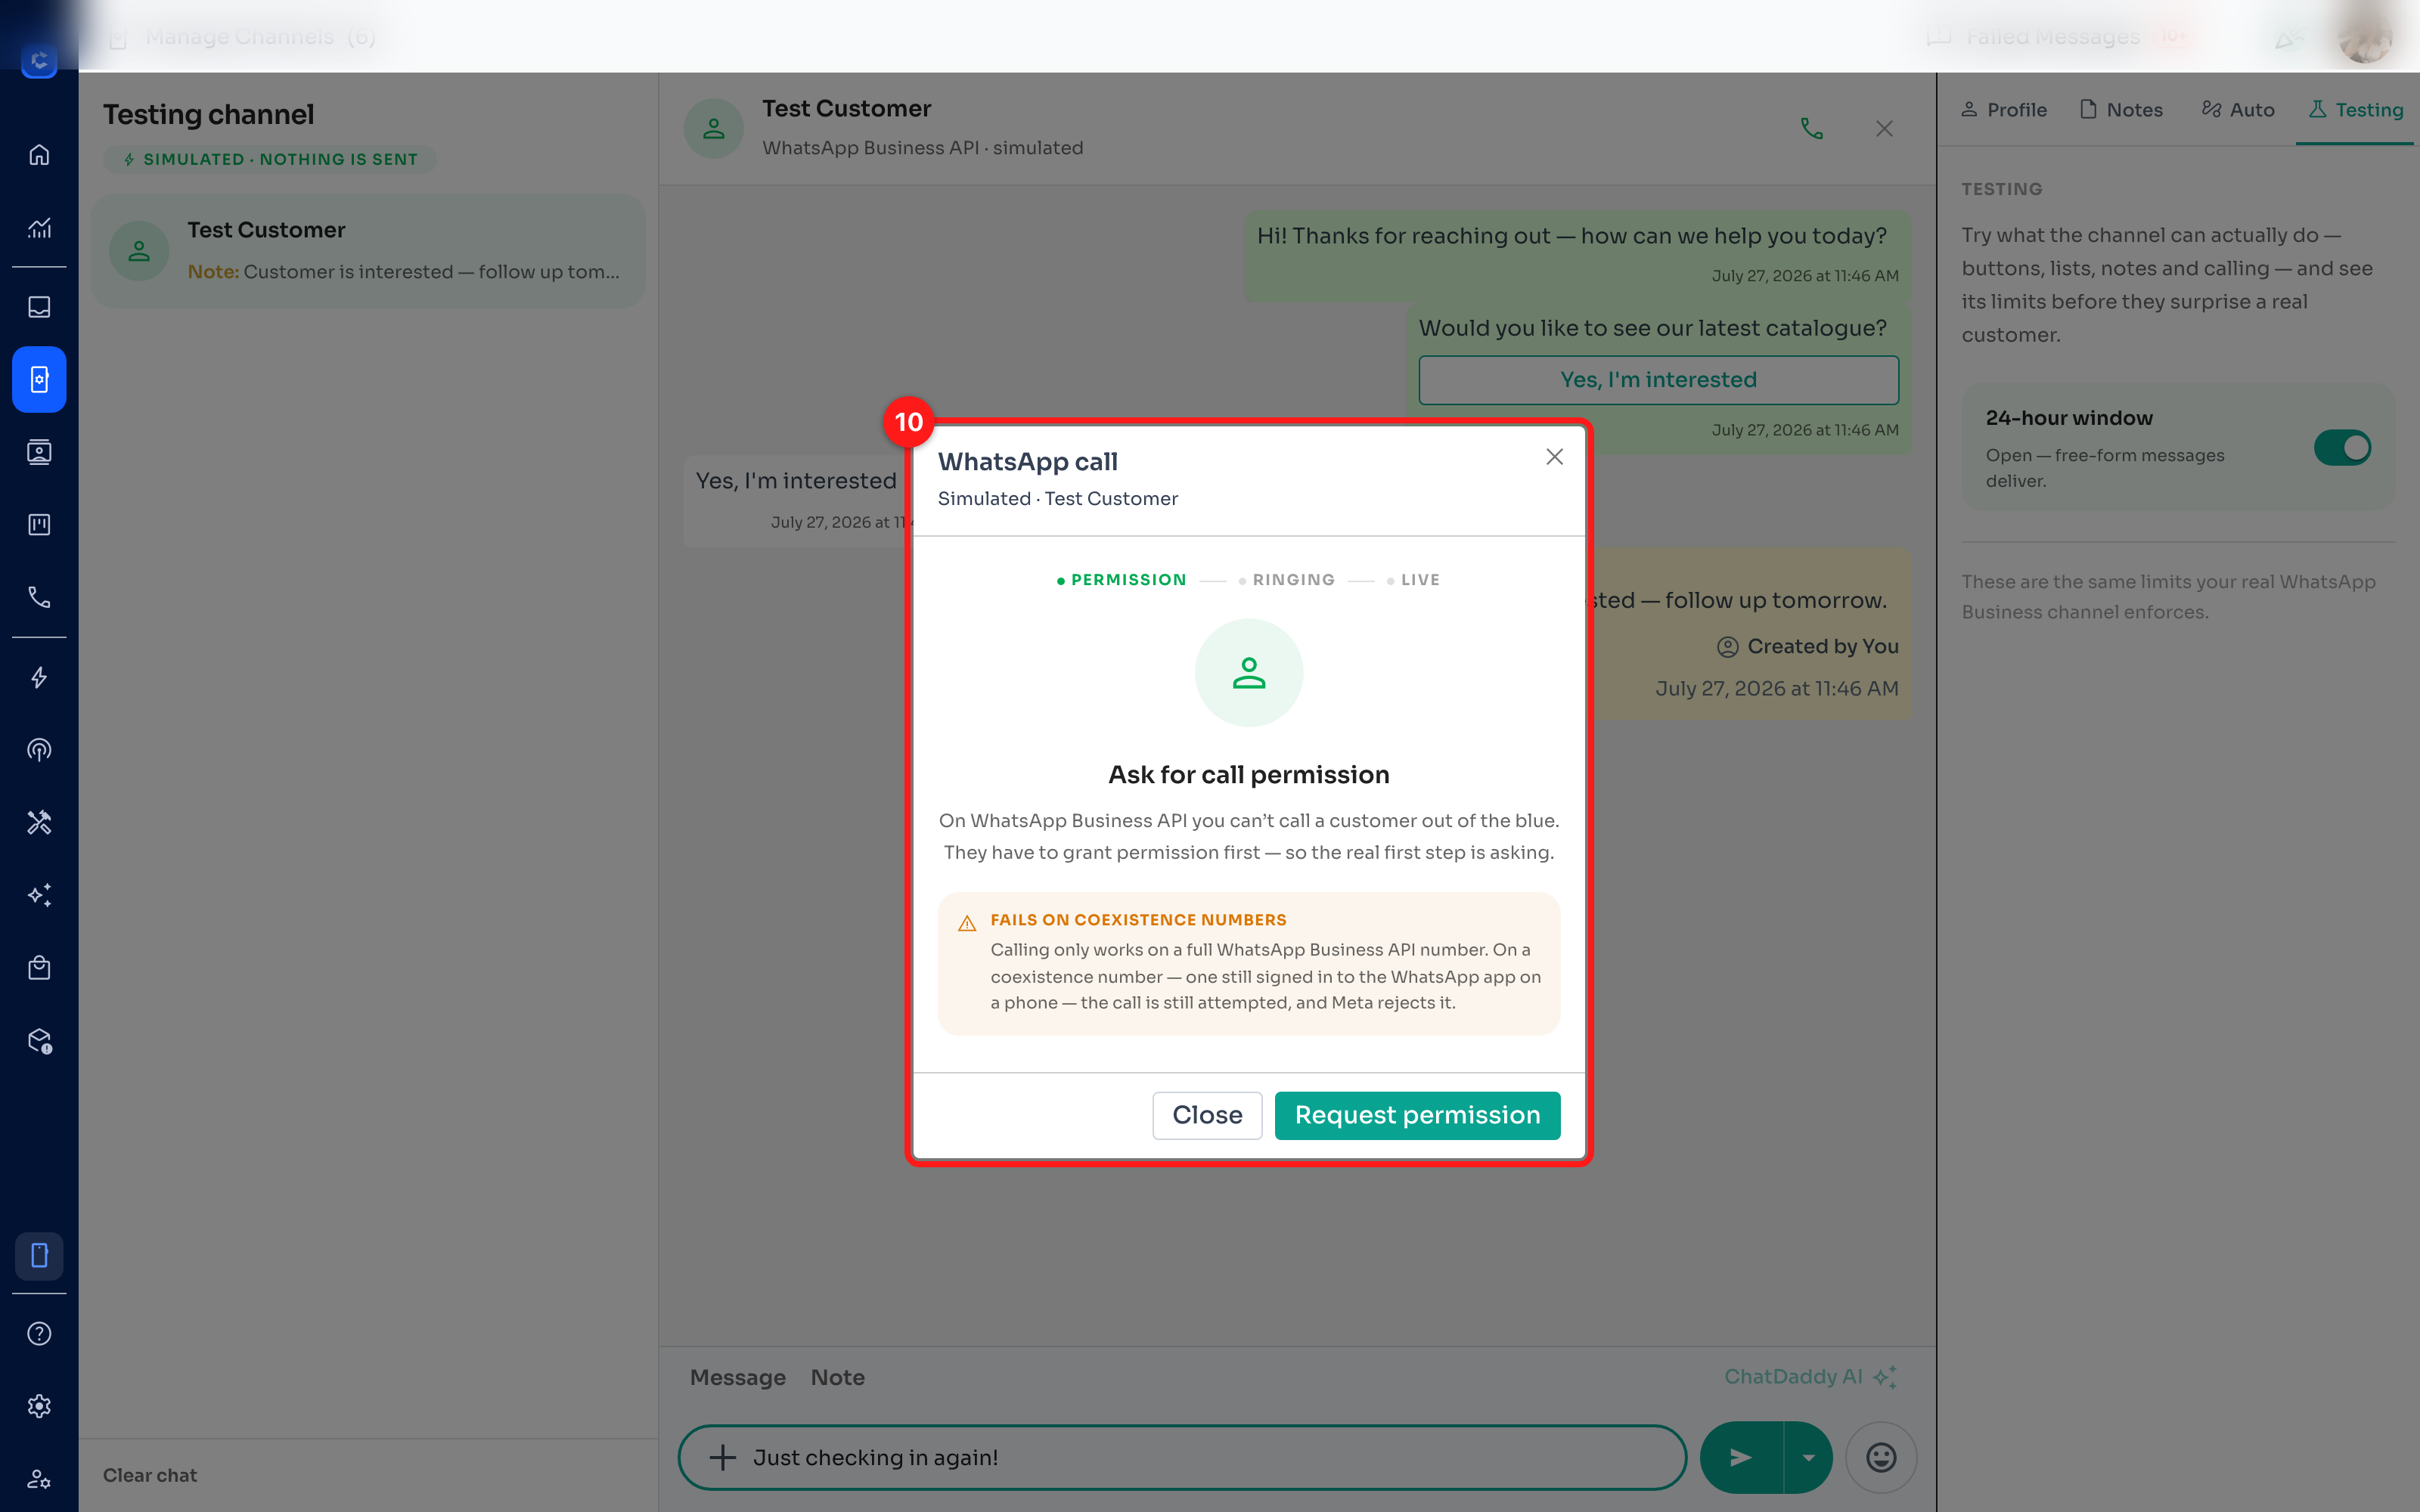Screen dimensions: 2420x1512
Task: Add attachment with the plus icon
Action: (x=722, y=1457)
